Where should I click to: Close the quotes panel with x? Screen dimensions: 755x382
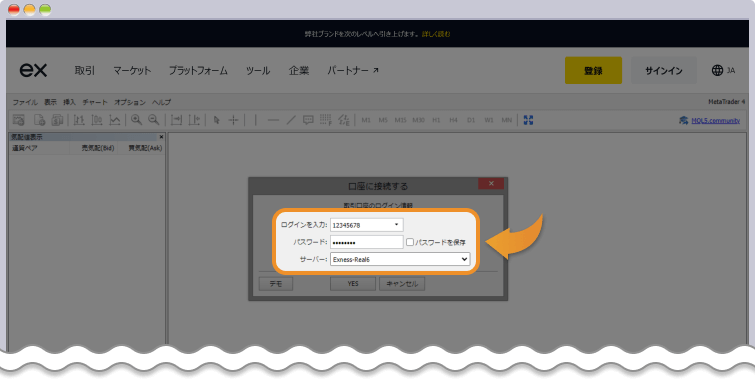point(161,137)
